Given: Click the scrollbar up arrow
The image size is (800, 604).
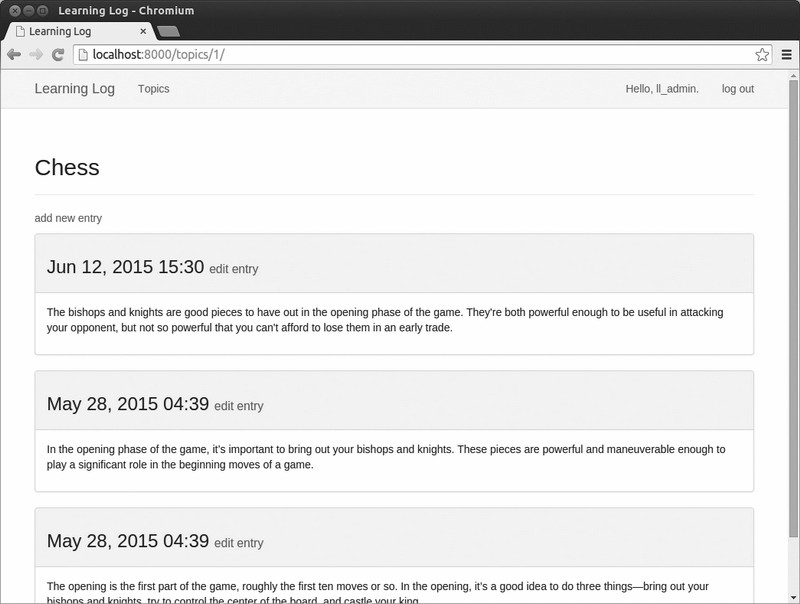Looking at the screenshot, I should [x=793, y=76].
